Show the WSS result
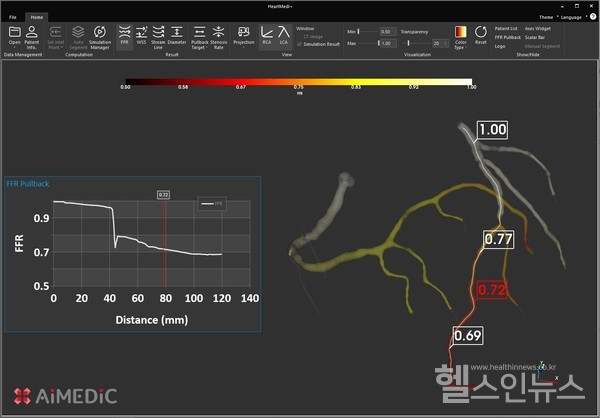 tap(142, 37)
